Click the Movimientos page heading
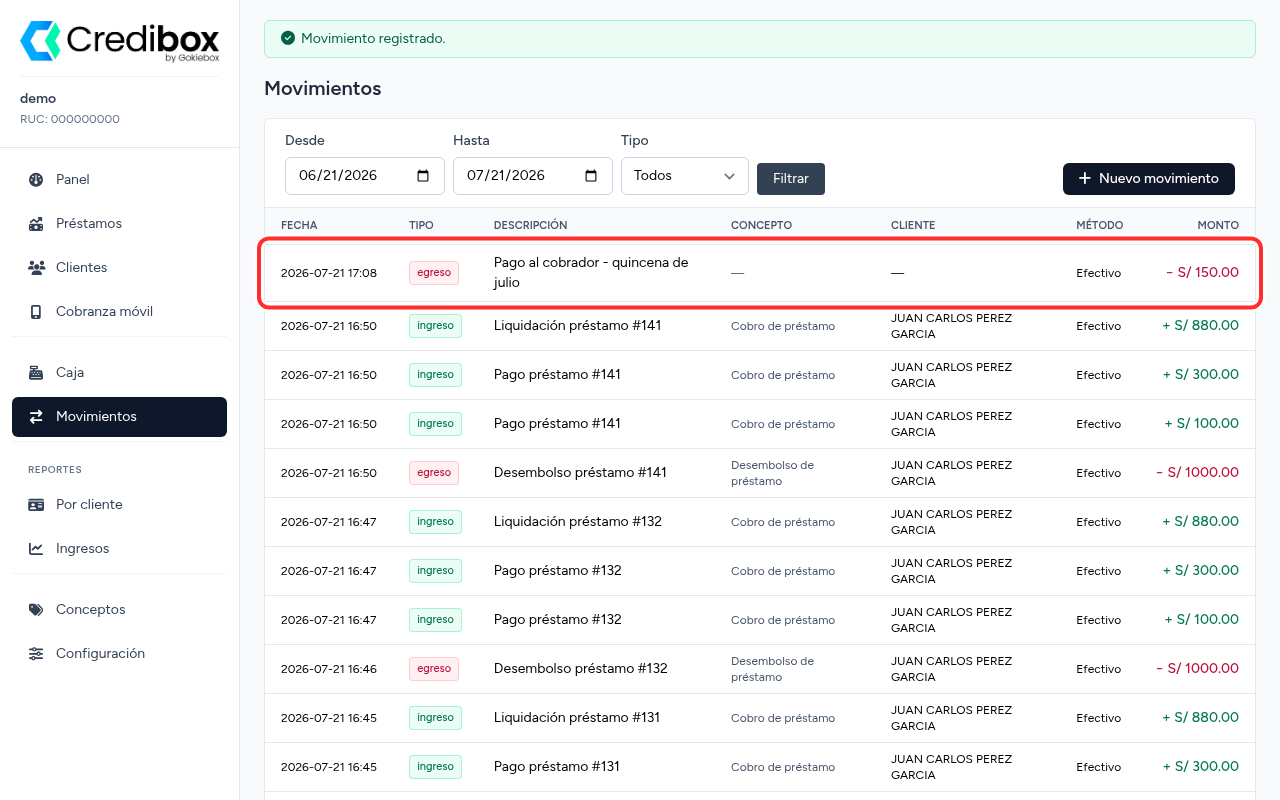 [x=323, y=89]
